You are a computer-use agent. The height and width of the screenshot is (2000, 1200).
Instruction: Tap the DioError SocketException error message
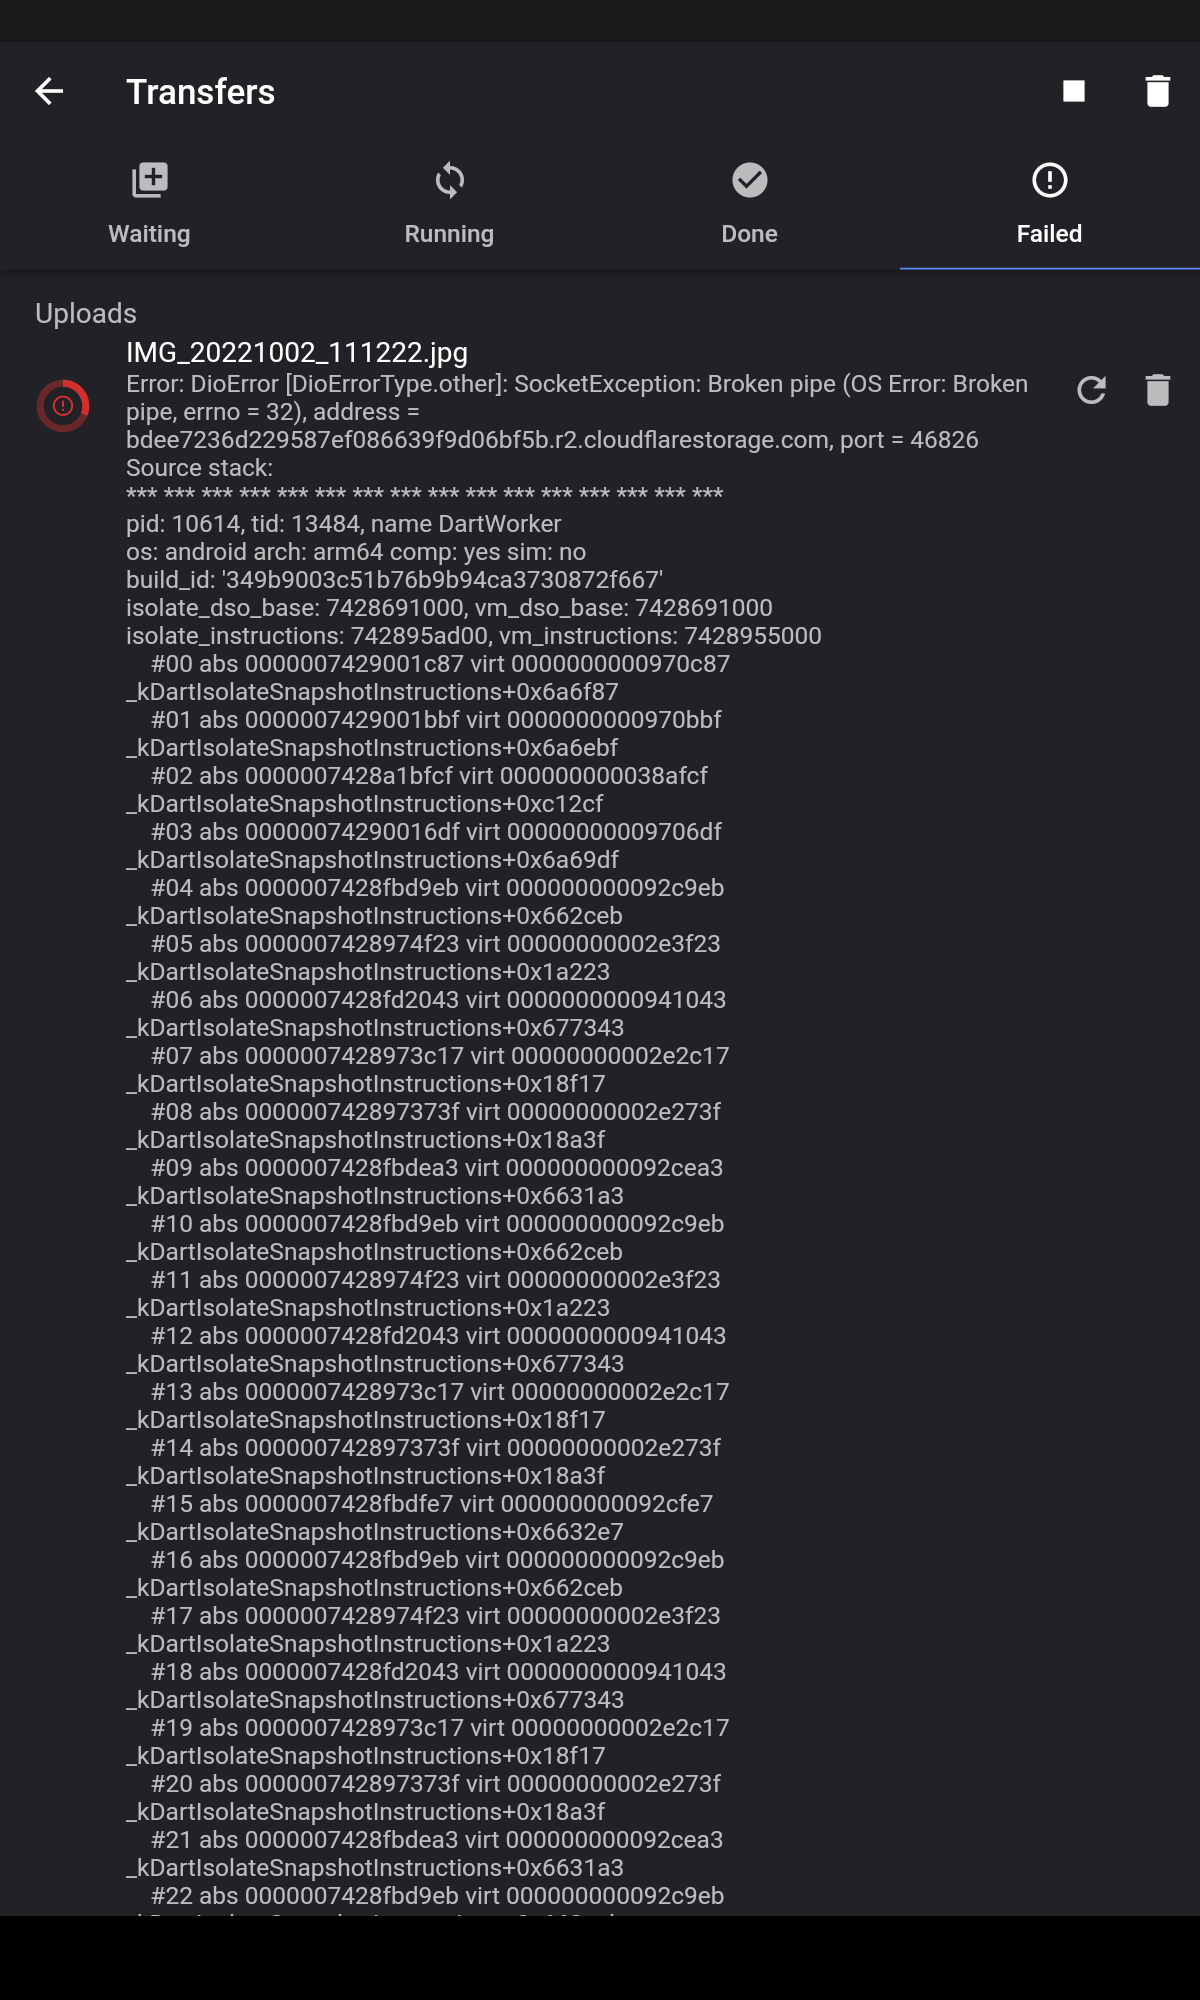click(x=577, y=398)
